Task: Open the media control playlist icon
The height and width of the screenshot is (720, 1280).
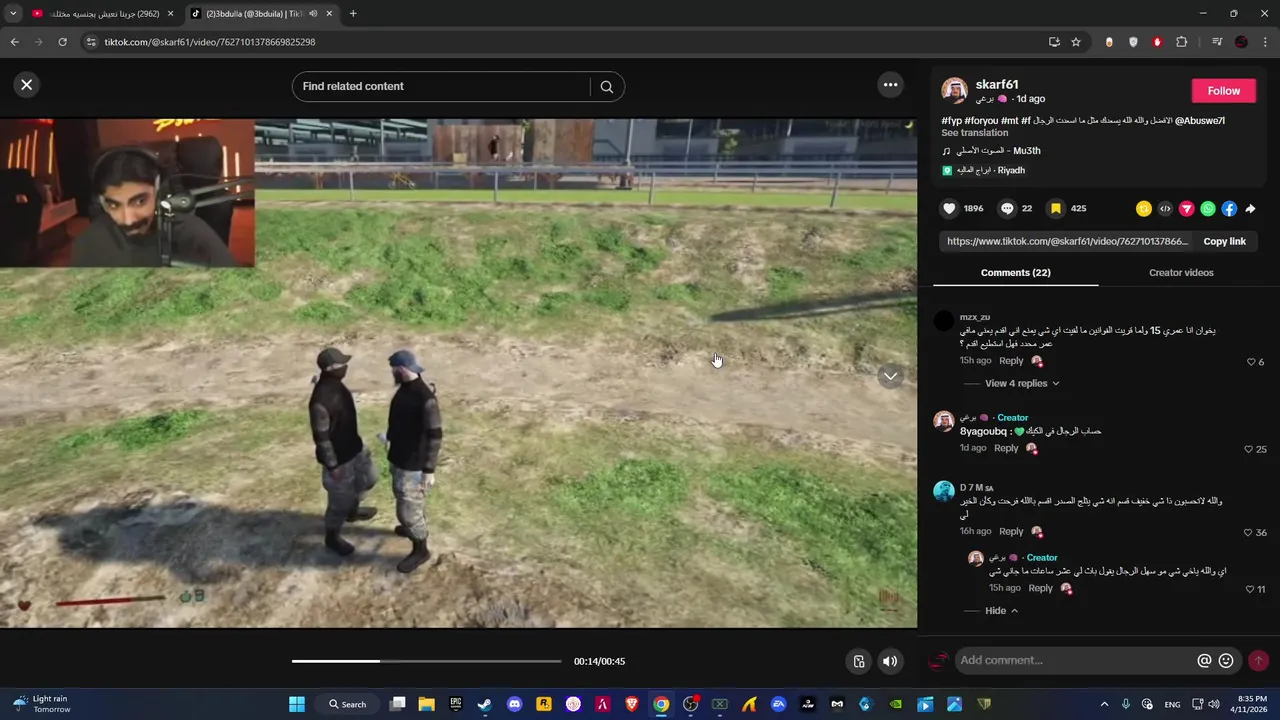Action: click(1217, 42)
